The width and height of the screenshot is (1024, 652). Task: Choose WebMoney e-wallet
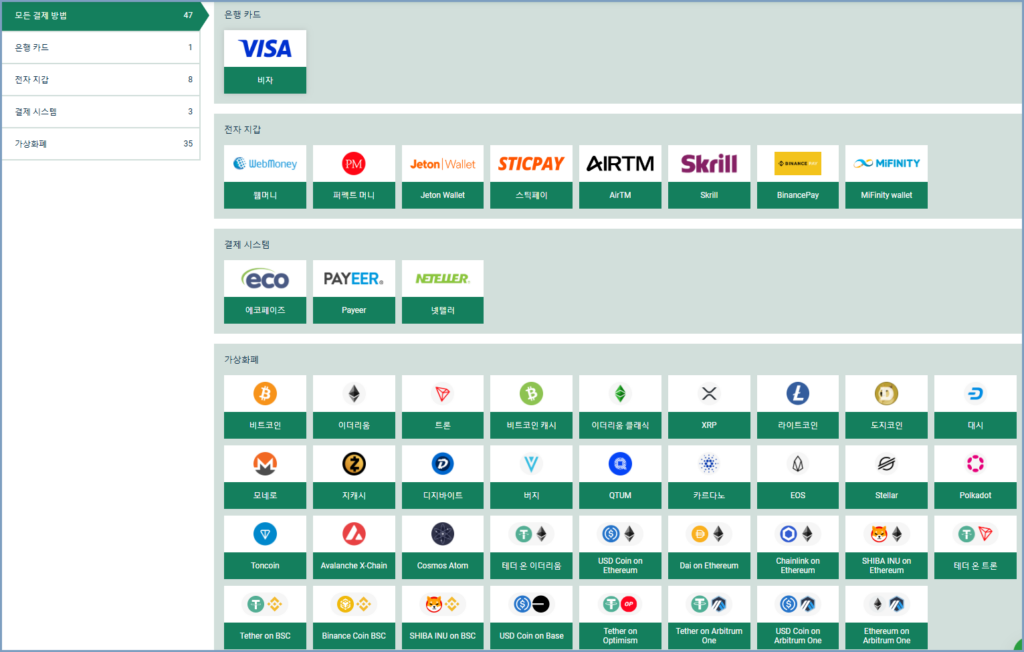[x=264, y=176]
